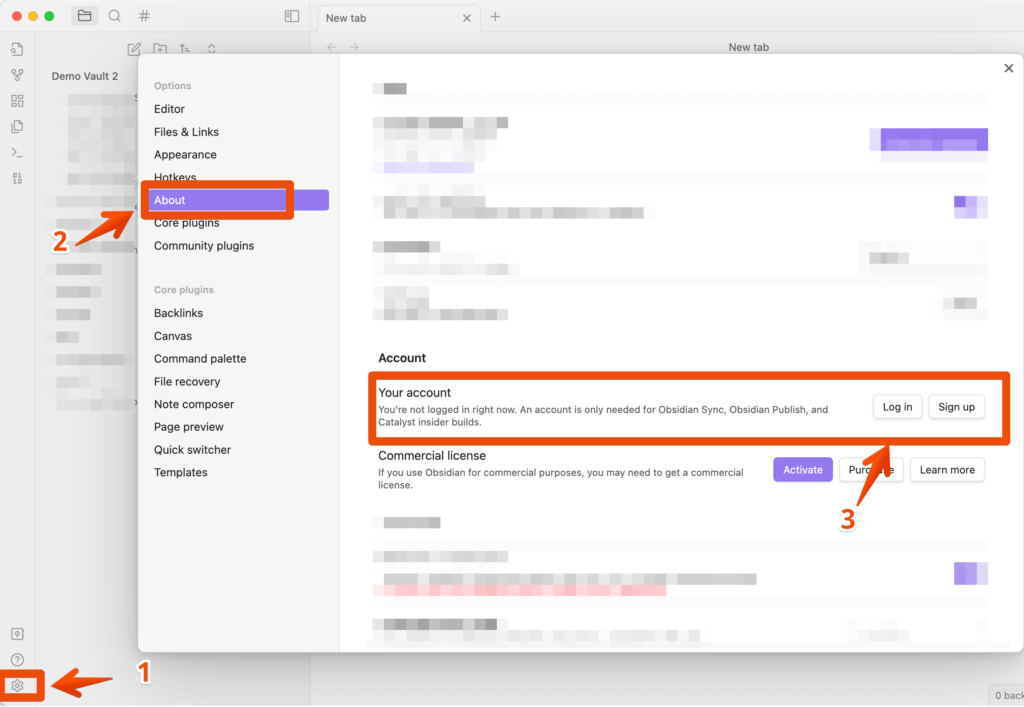This screenshot has width=1024, height=707.
Task: Create a new note with the pencil icon
Action: (134, 49)
